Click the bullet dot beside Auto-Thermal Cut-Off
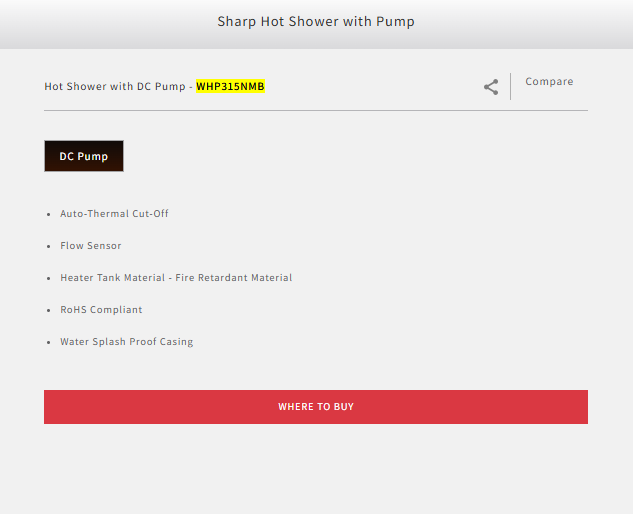633x514 pixels. pyautogui.click(x=48, y=215)
